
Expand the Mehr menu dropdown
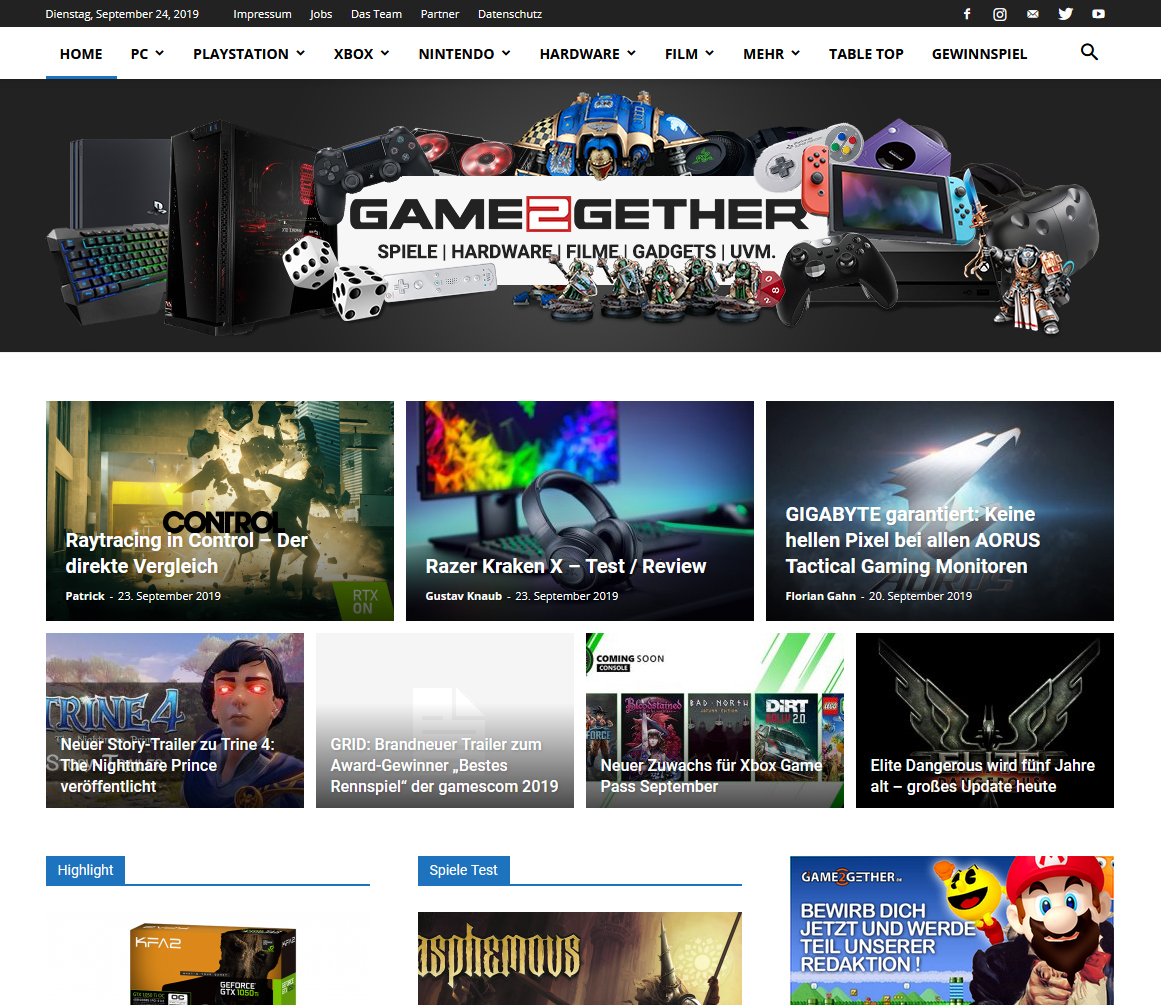click(x=772, y=53)
